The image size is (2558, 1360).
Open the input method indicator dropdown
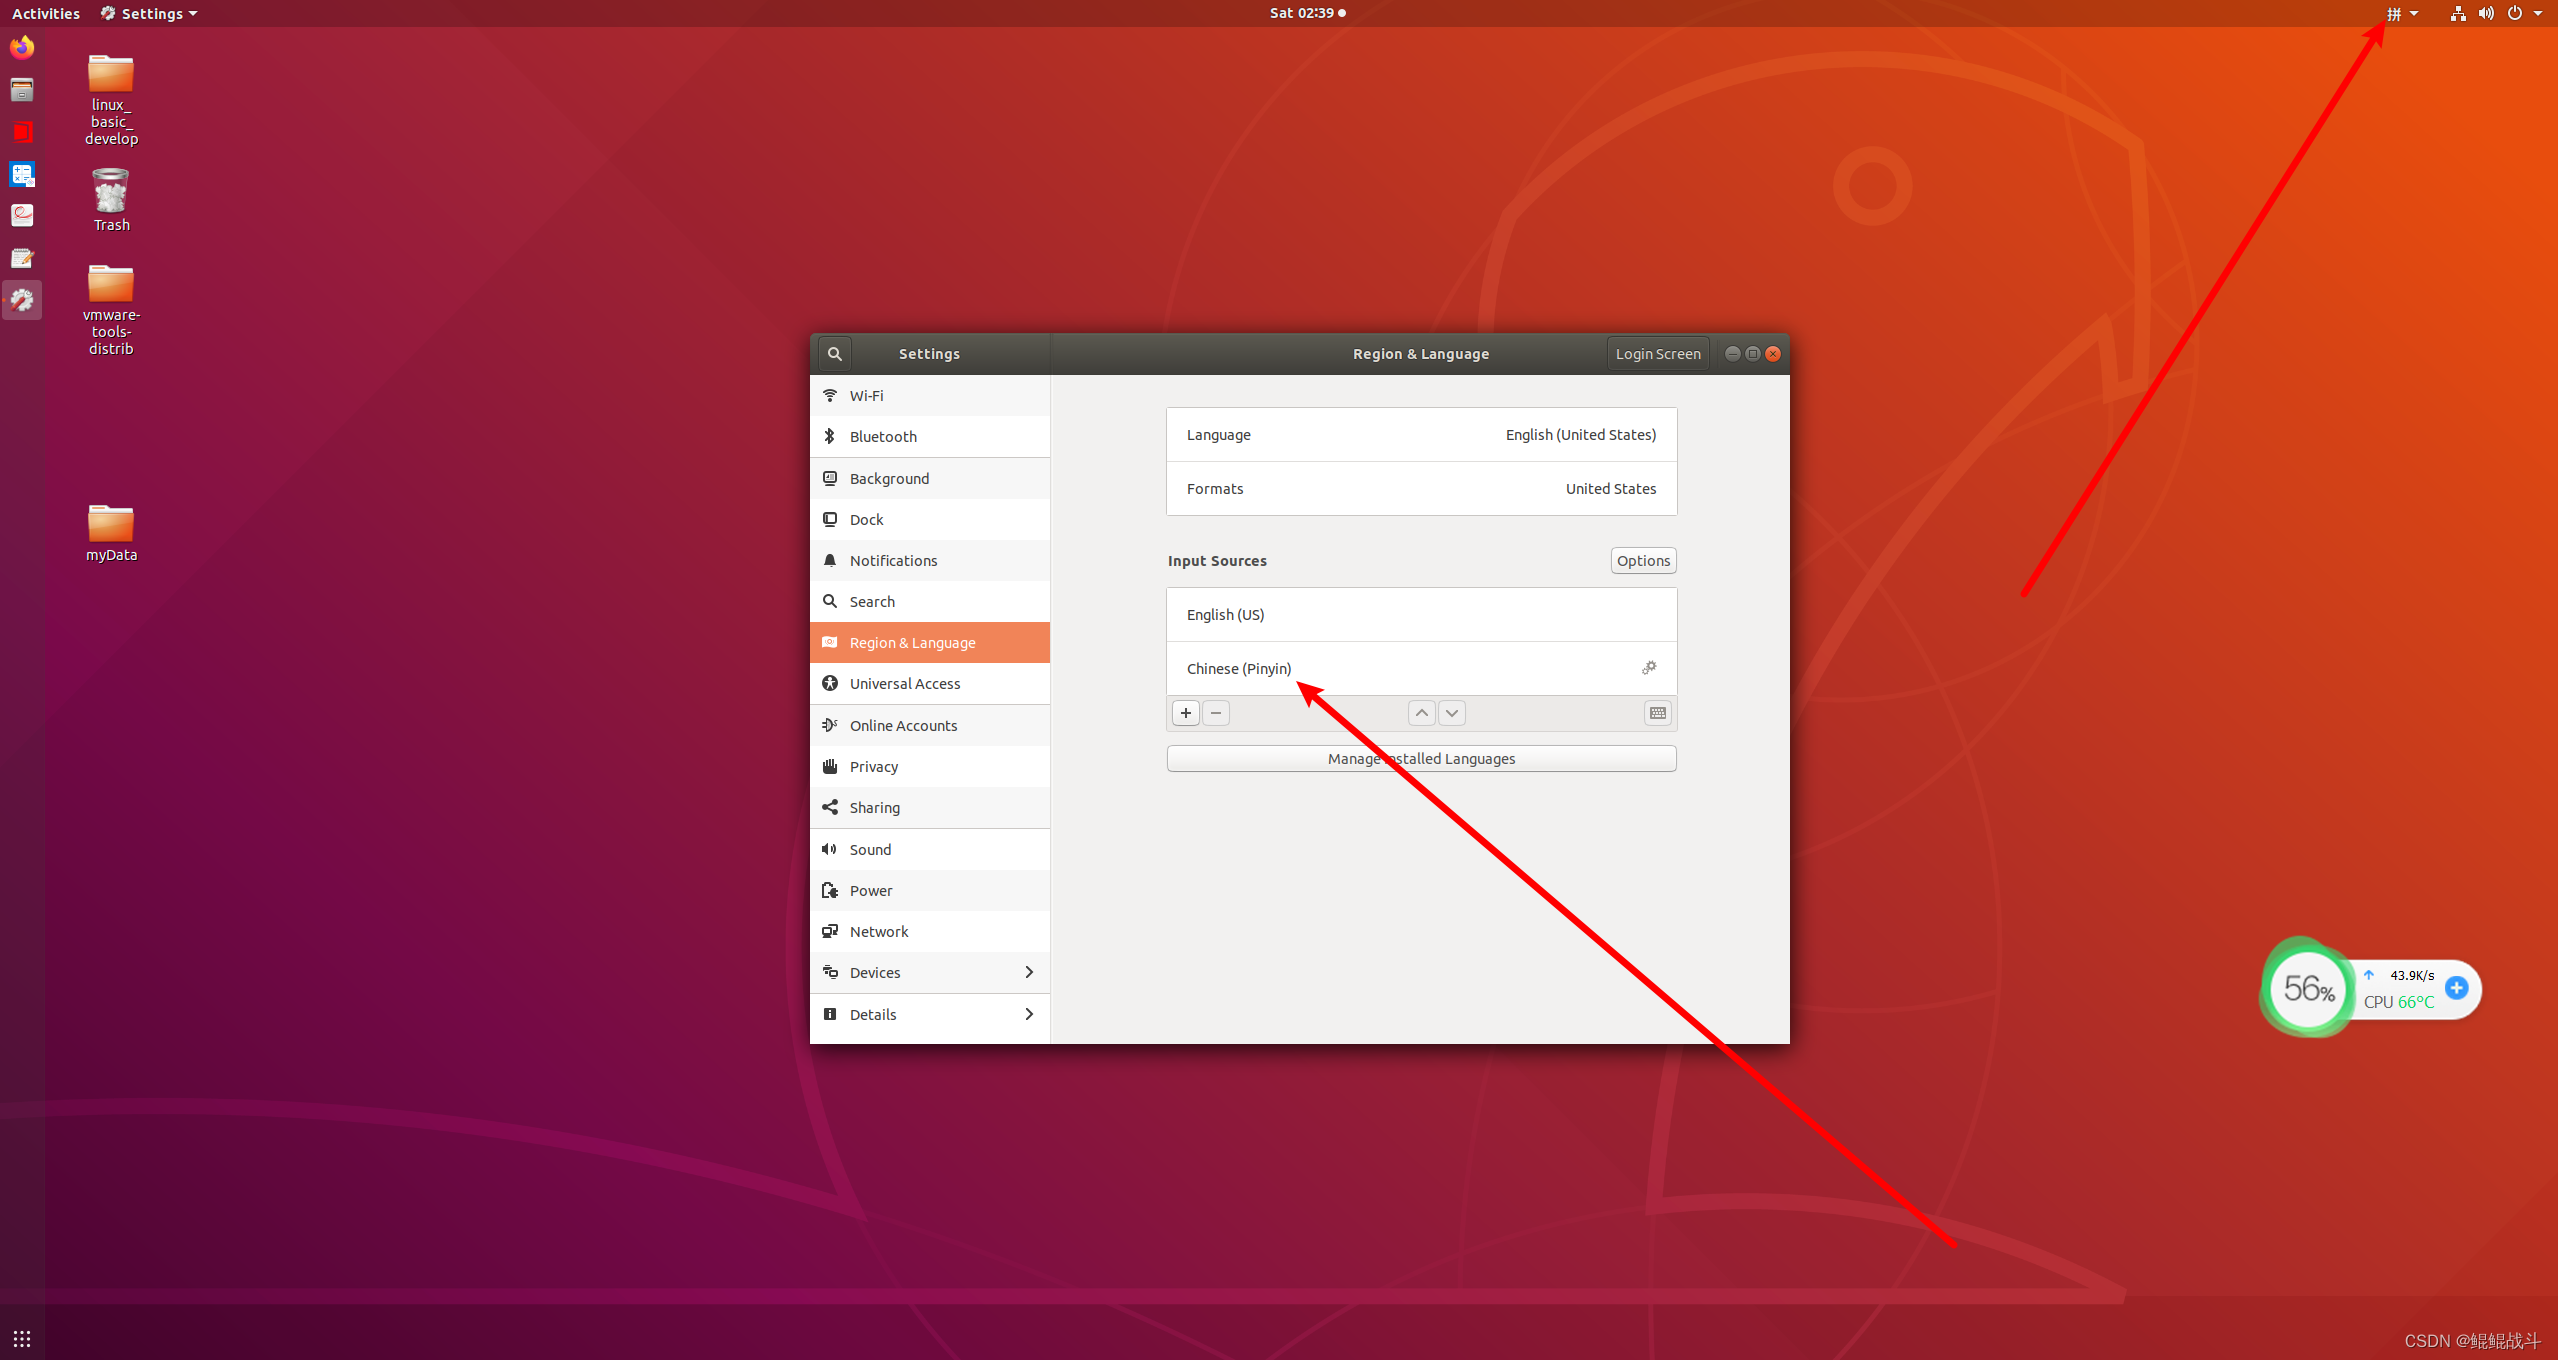coord(2401,14)
